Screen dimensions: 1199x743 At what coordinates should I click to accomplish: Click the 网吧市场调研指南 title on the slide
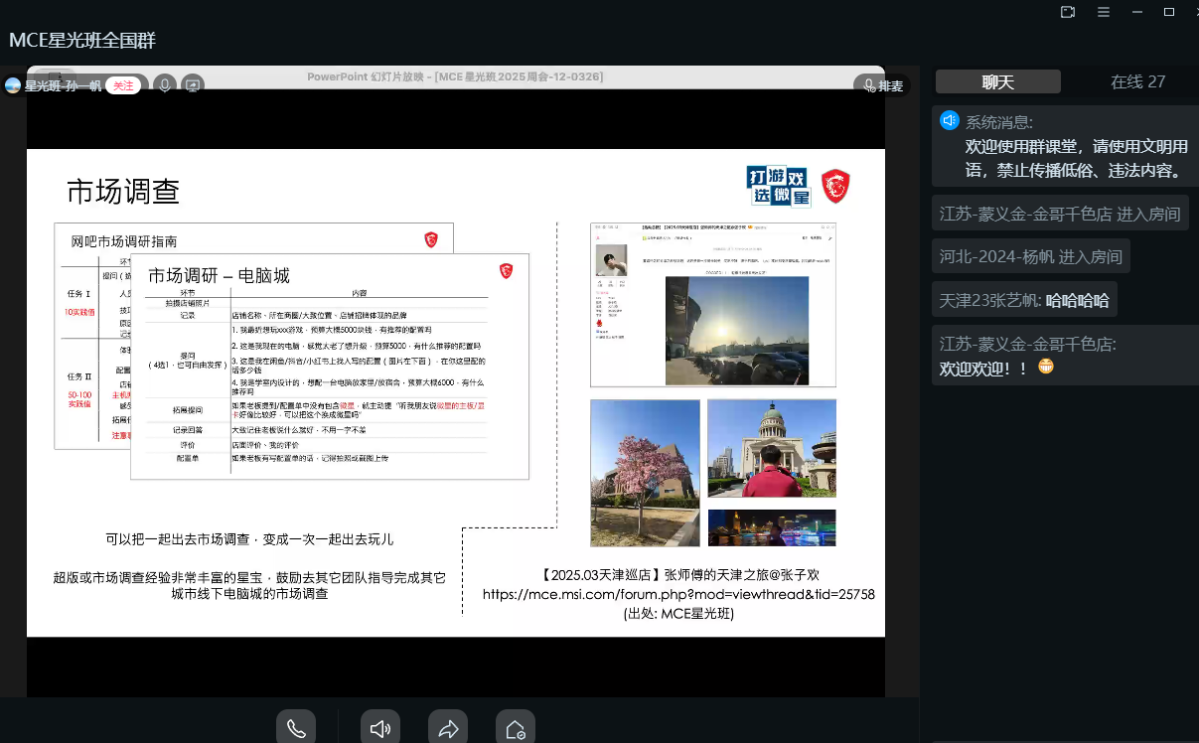(x=124, y=242)
